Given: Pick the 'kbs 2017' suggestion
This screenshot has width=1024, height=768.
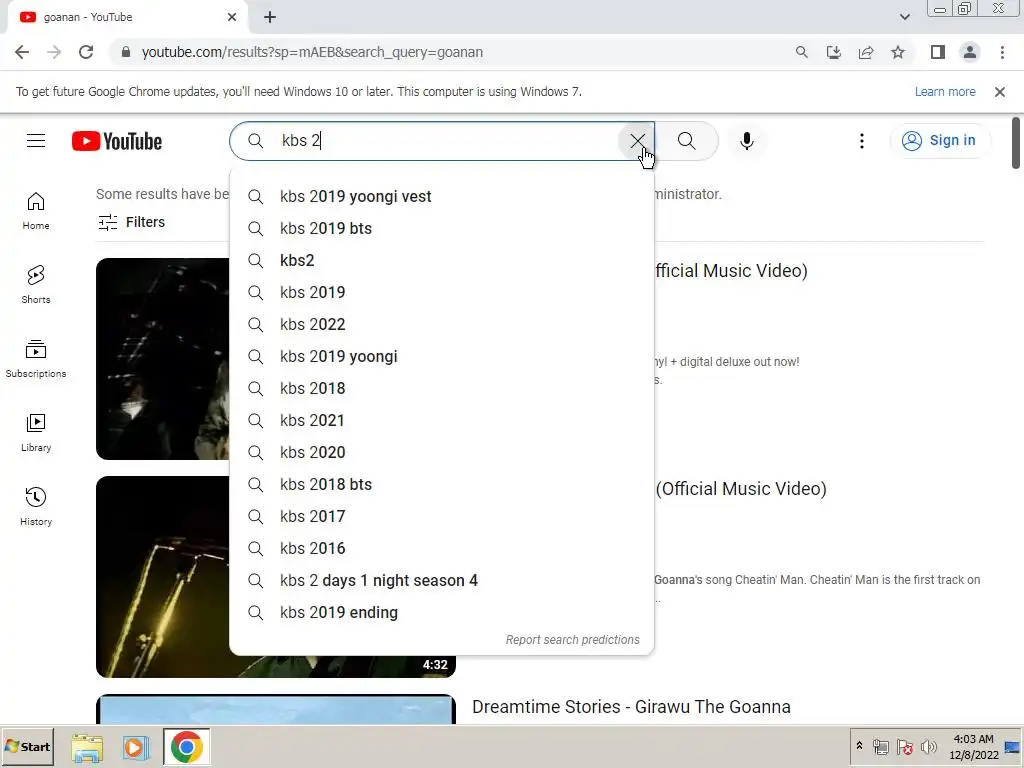Looking at the screenshot, I should [x=441, y=517].
